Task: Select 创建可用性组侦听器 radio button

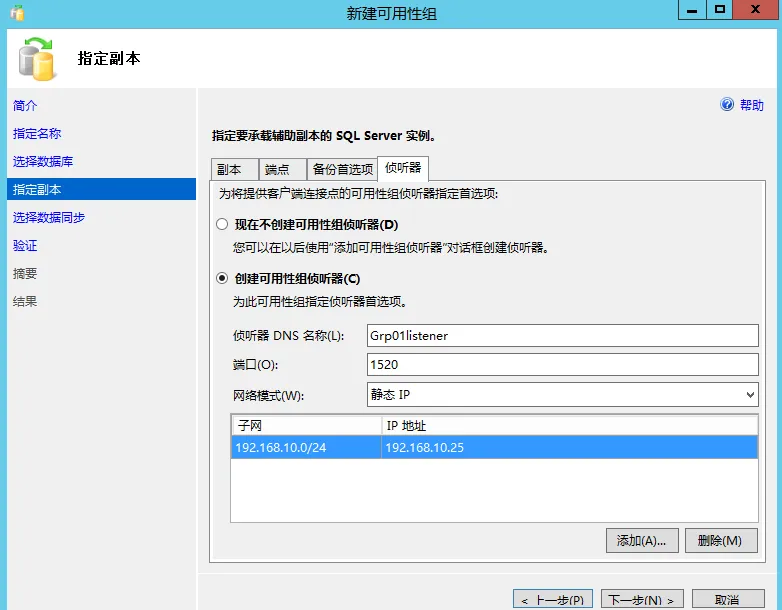Action: tap(222, 278)
